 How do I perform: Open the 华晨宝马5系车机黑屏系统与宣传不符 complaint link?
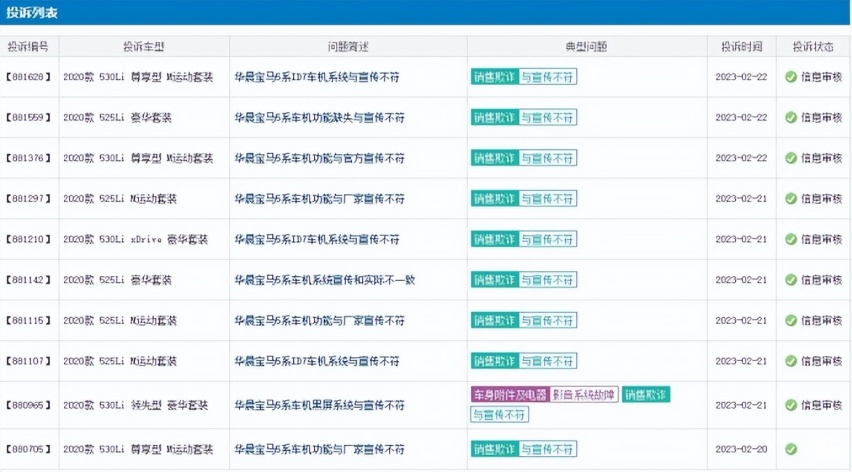(x=320, y=405)
